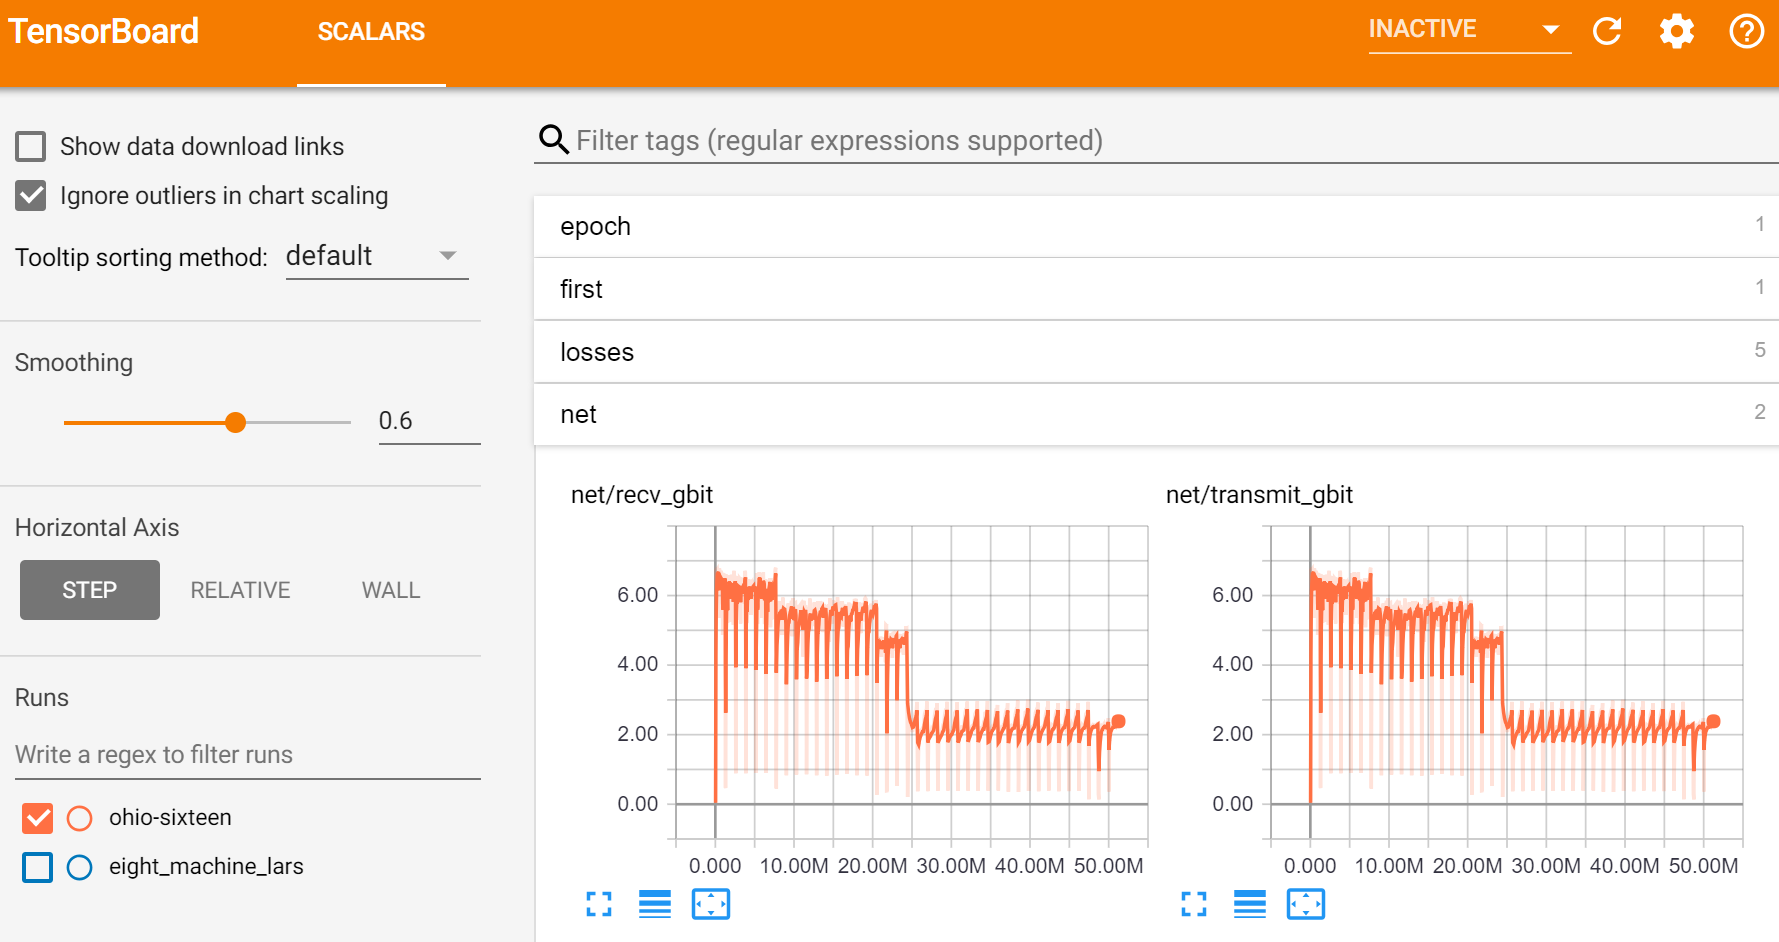
Task: Enable Show data download links checkbox
Action: (x=31, y=147)
